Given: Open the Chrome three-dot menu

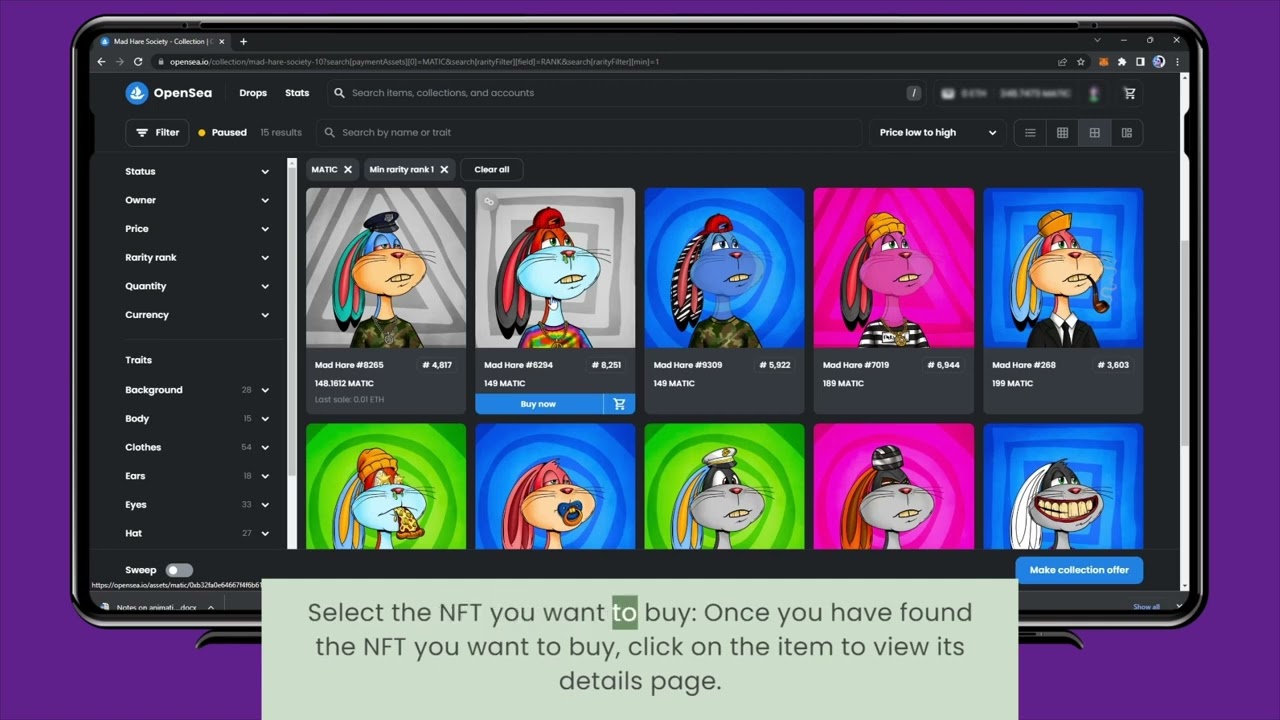Looking at the screenshot, I should (x=1177, y=62).
